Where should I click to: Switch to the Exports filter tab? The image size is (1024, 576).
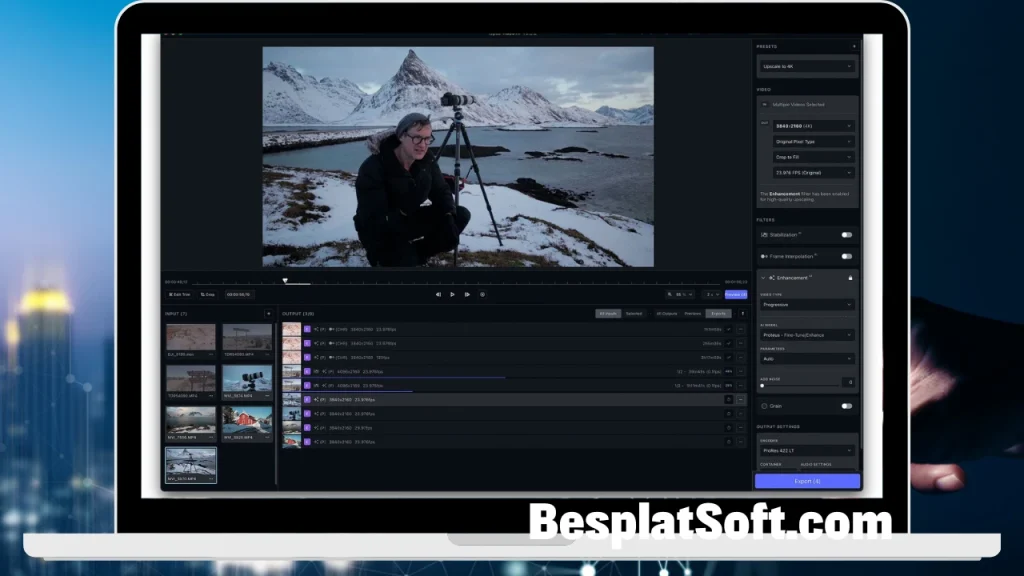point(719,314)
